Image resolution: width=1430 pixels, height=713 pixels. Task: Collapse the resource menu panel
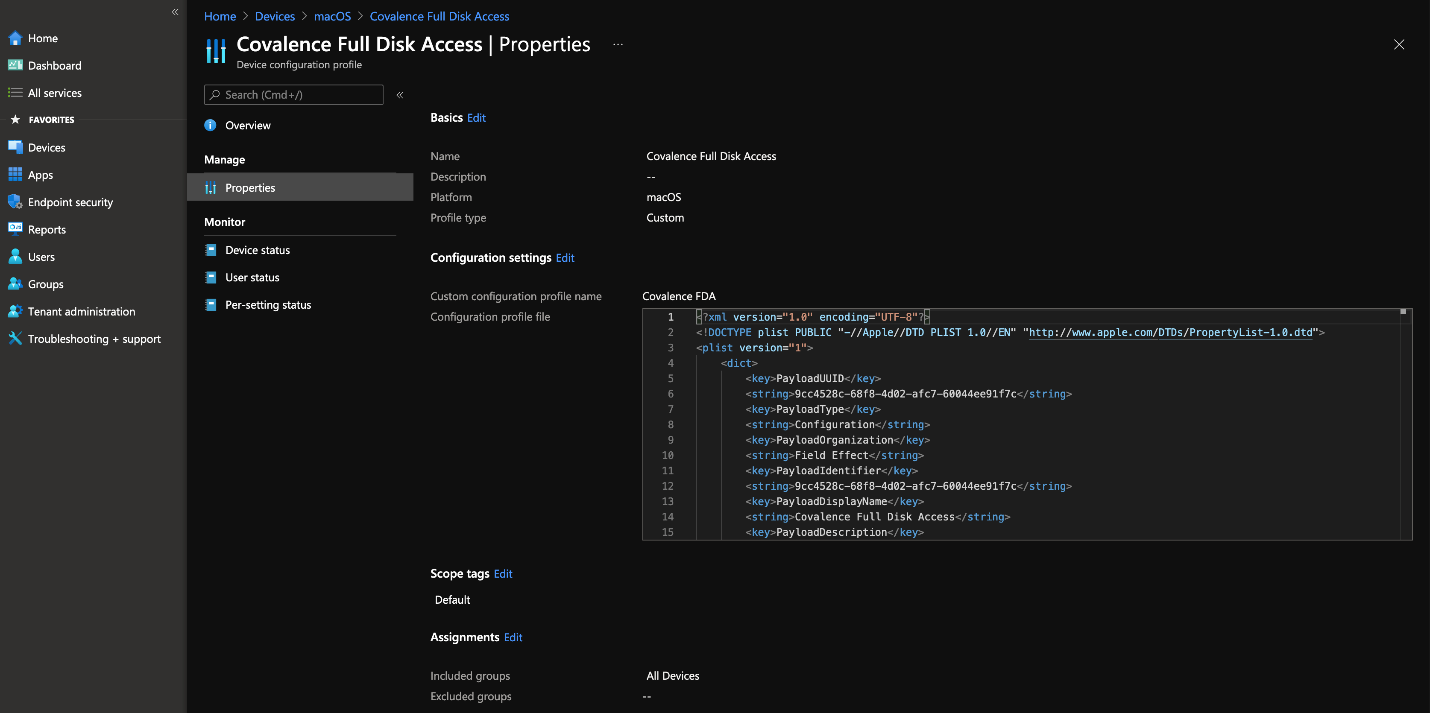(399, 95)
